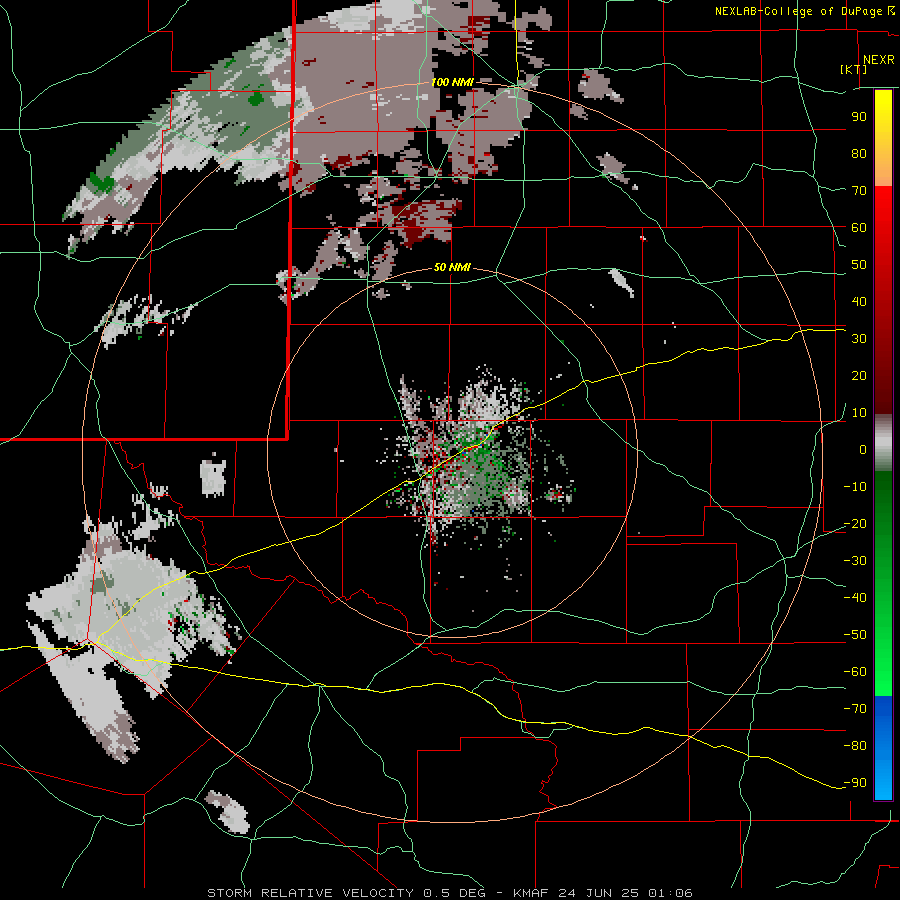Click the 24 JUN 25 date in the caption
The height and width of the screenshot is (900, 900).
599,893
